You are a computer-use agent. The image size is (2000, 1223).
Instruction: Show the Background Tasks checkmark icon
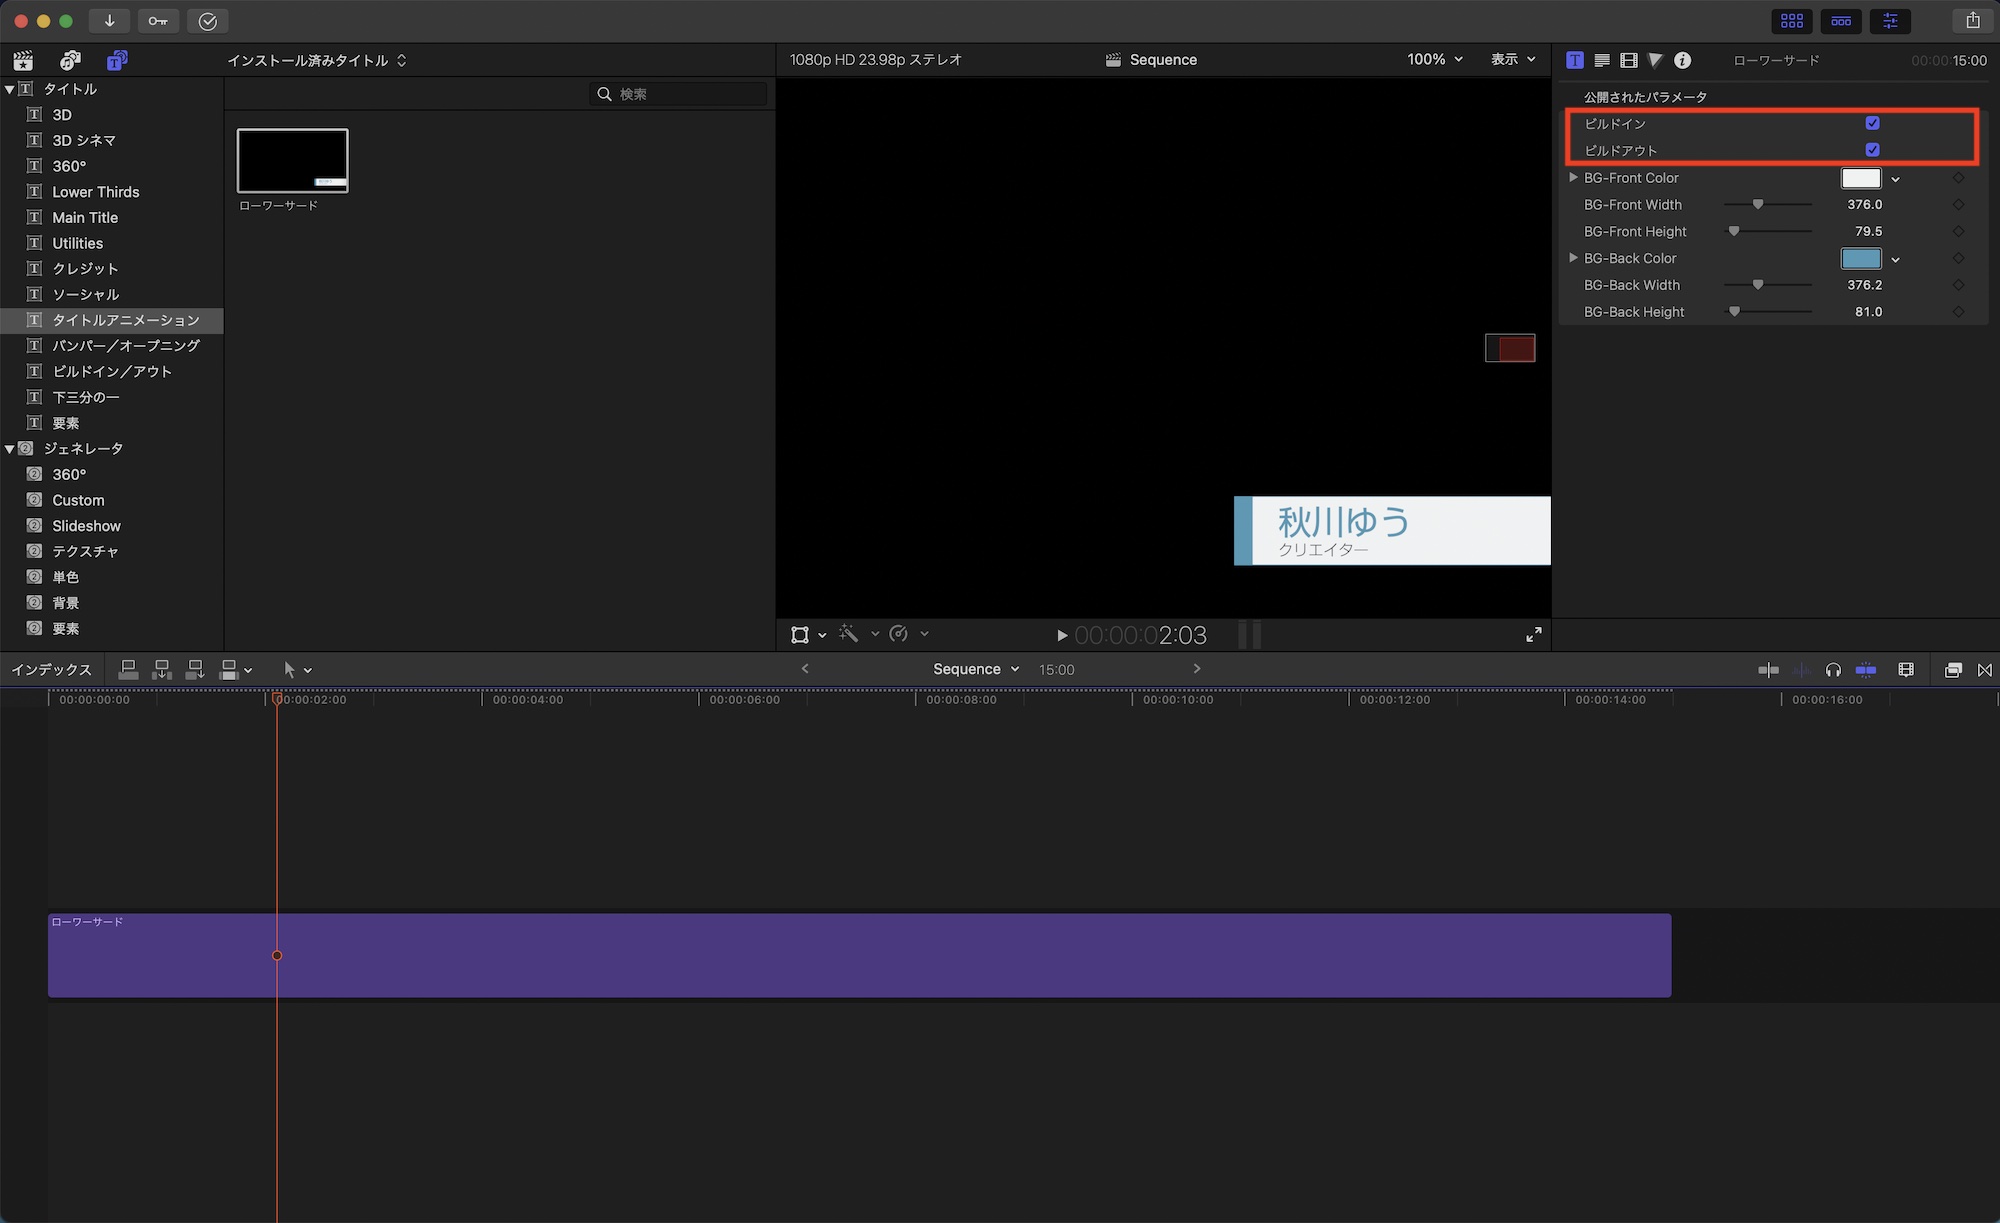pyautogui.click(x=208, y=21)
